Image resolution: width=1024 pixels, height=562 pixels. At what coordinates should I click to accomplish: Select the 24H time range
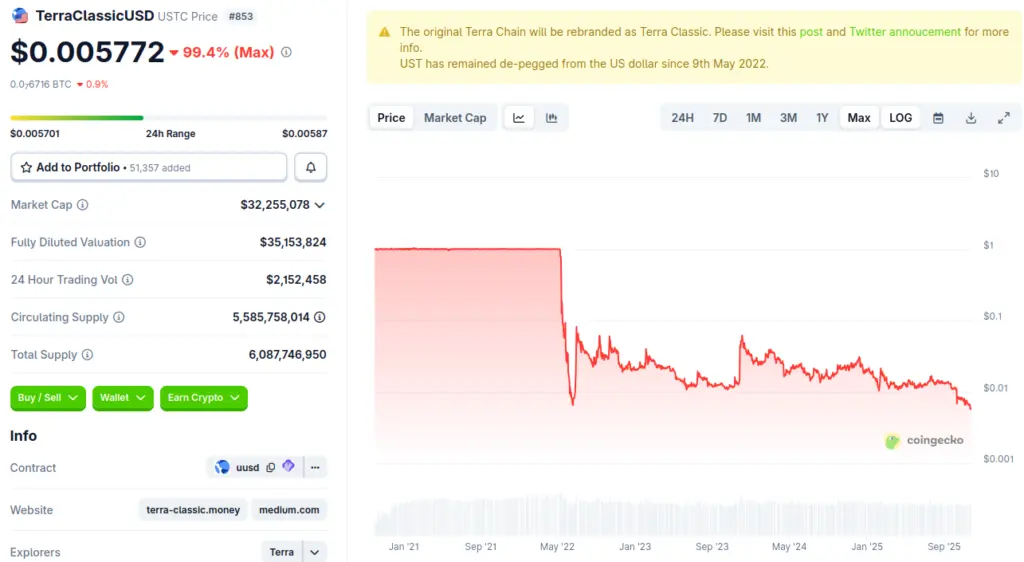coord(682,118)
